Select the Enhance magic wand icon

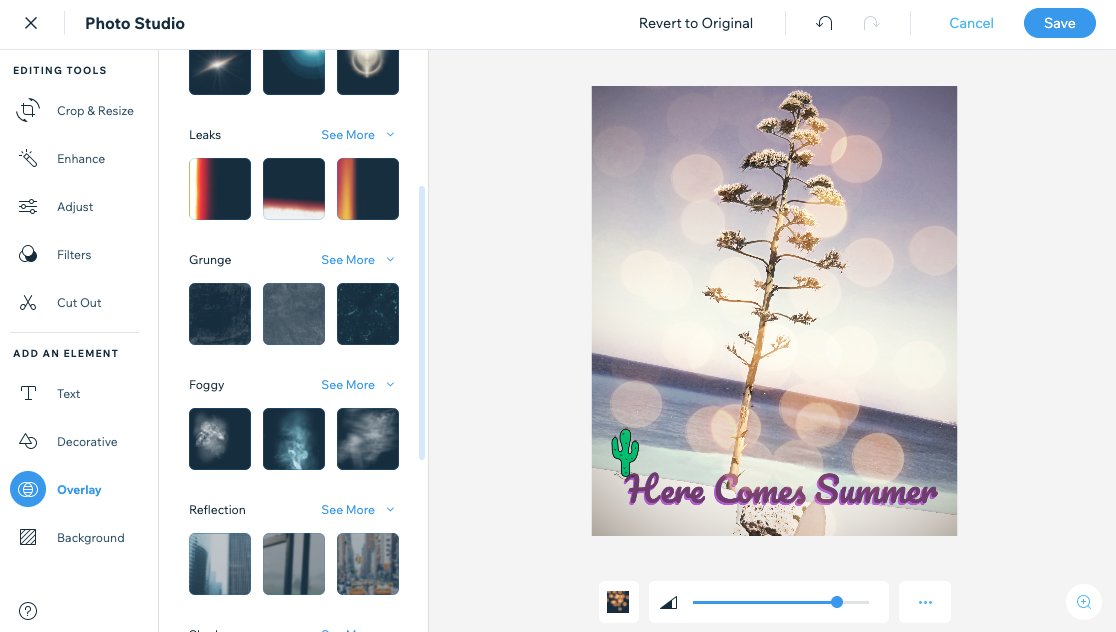point(28,158)
